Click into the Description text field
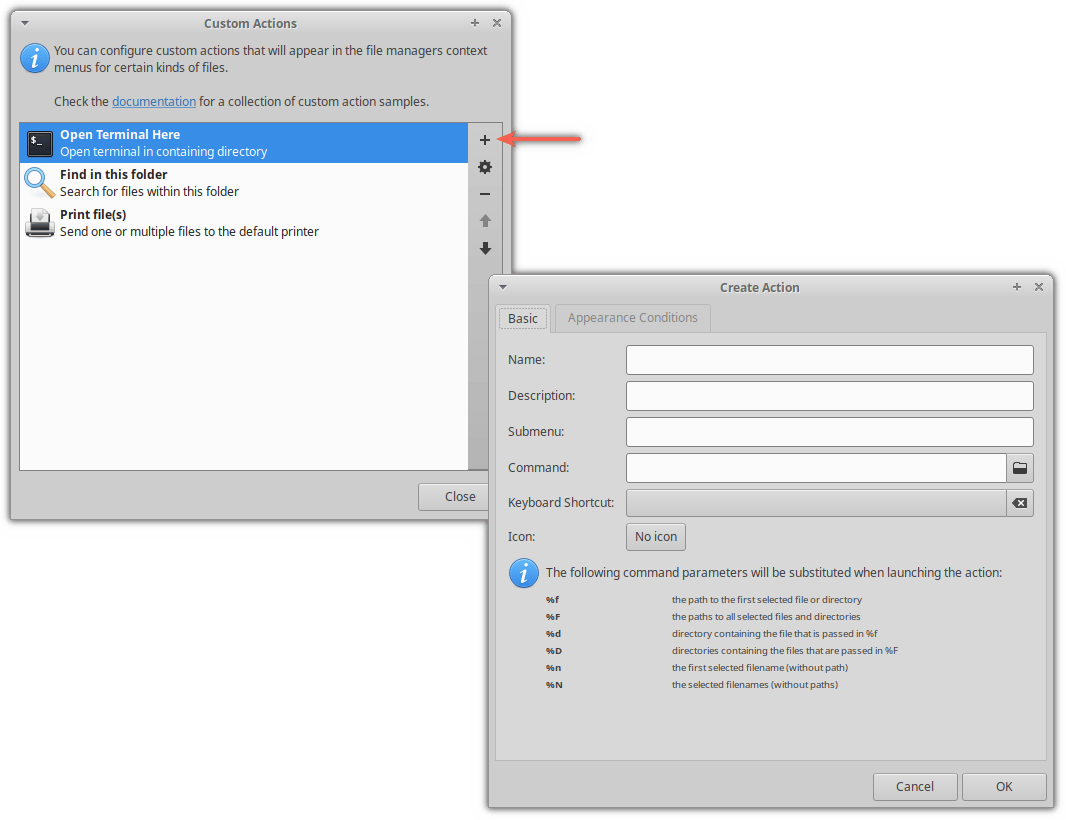The height and width of the screenshot is (820, 1066). [x=829, y=396]
